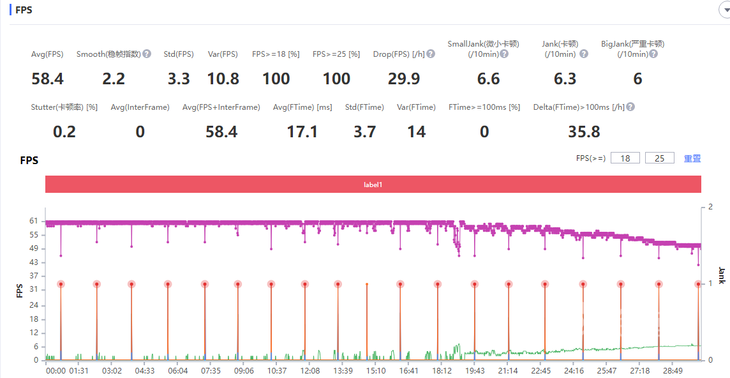
Task: Click the Delta(FTime)>100ms [/h] label
Action: point(579,108)
